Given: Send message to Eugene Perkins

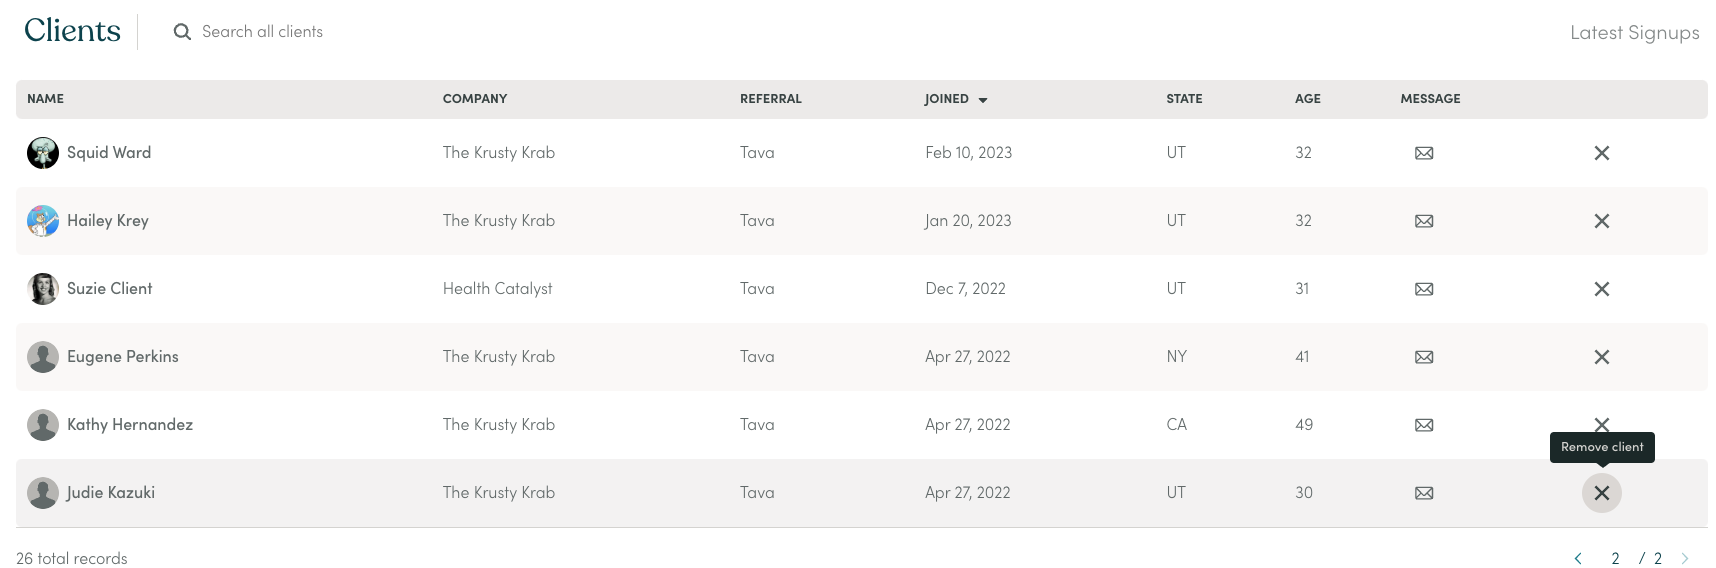Looking at the screenshot, I should point(1424,357).
